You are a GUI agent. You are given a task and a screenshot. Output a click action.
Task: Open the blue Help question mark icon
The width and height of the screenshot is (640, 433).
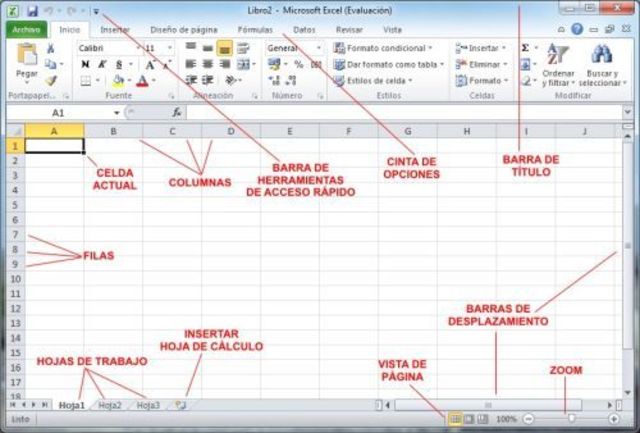pos(577,29)
